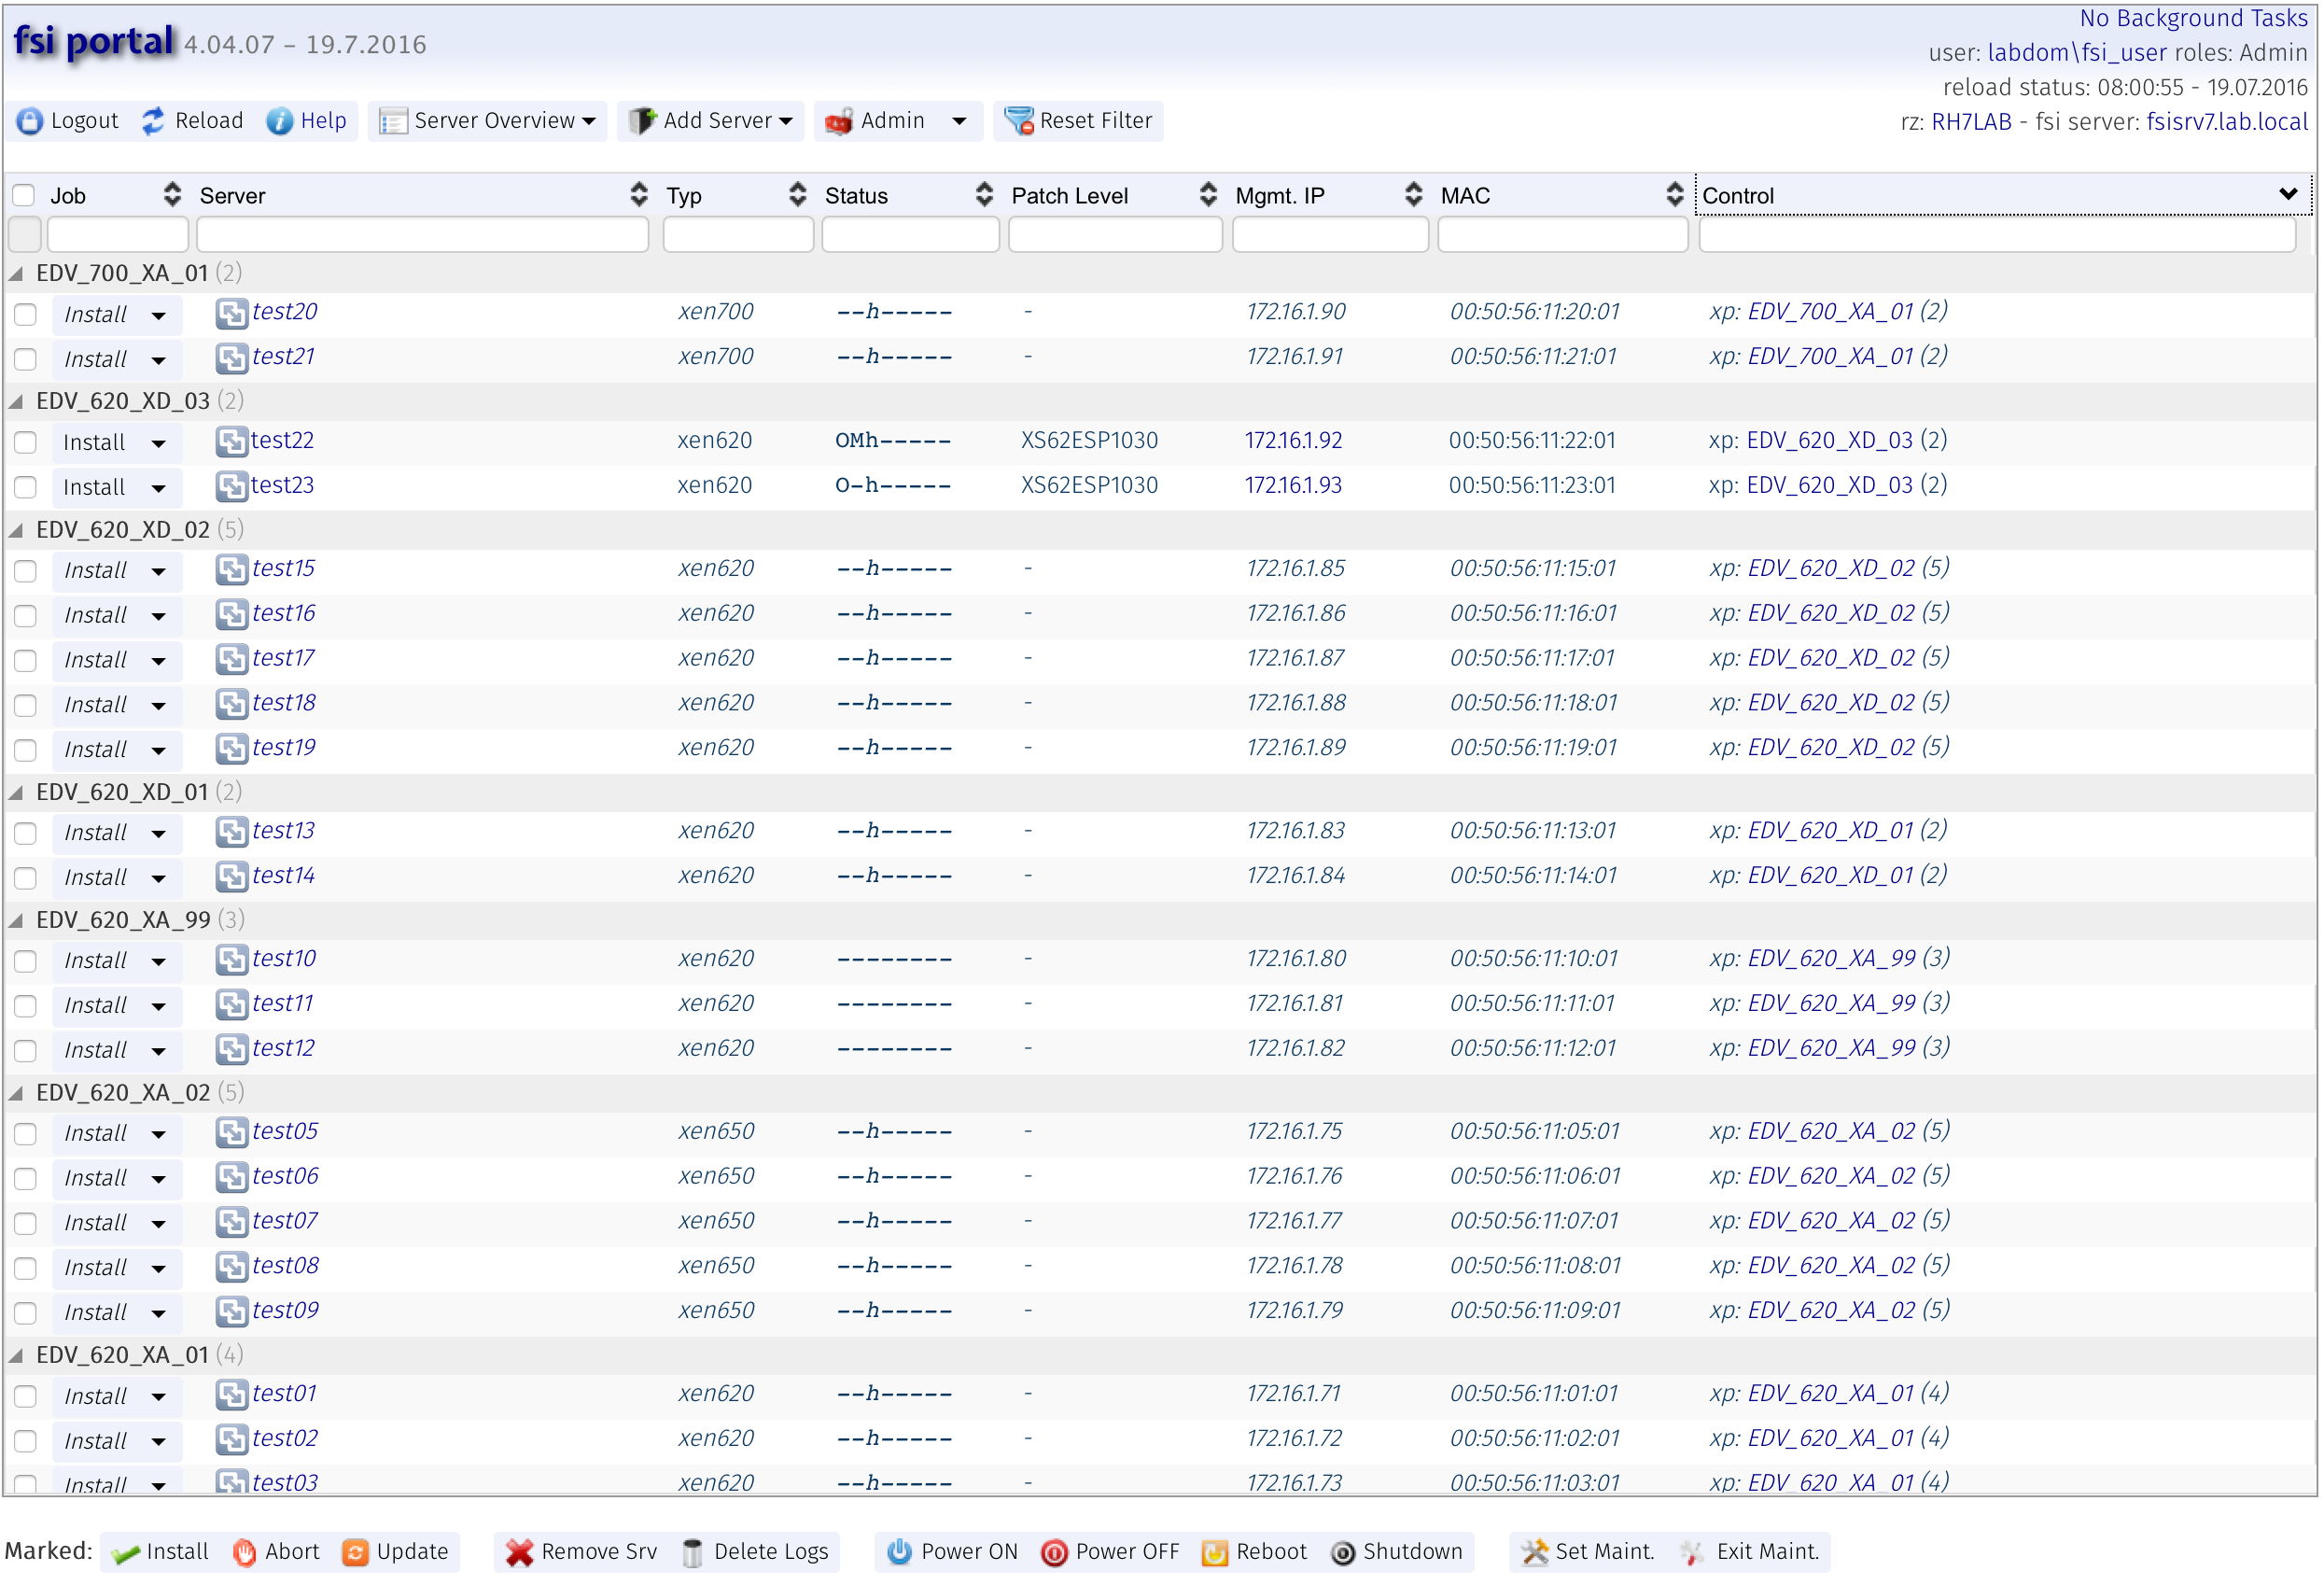The width and height of the screenshot is (2324, 1585).
Task: Check the box for test20 row
Action: pos(25,315)
